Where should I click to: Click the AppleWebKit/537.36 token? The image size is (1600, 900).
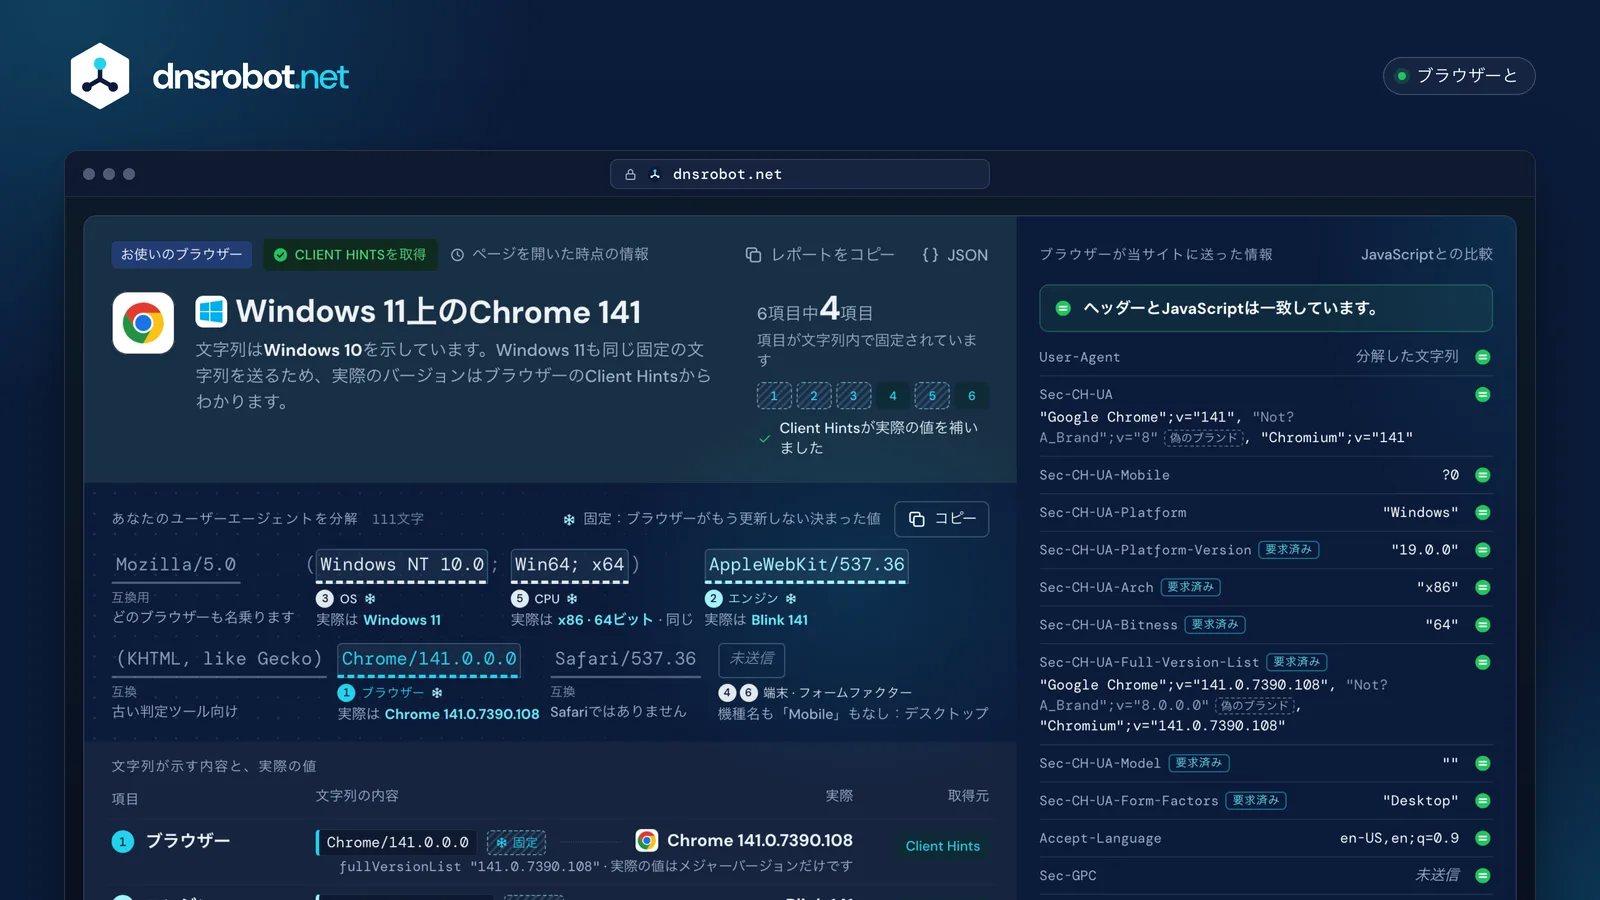pos(807,565)
